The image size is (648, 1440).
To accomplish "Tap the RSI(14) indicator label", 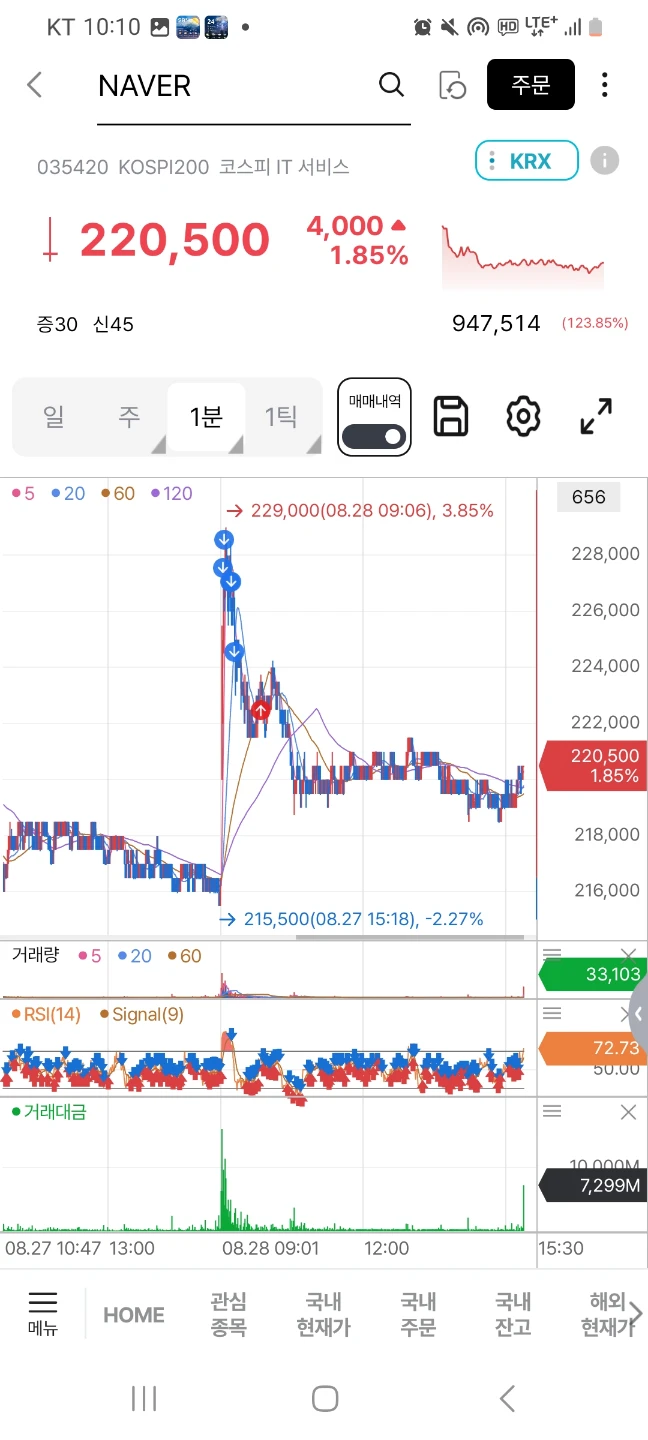I will pos(46,1015).
